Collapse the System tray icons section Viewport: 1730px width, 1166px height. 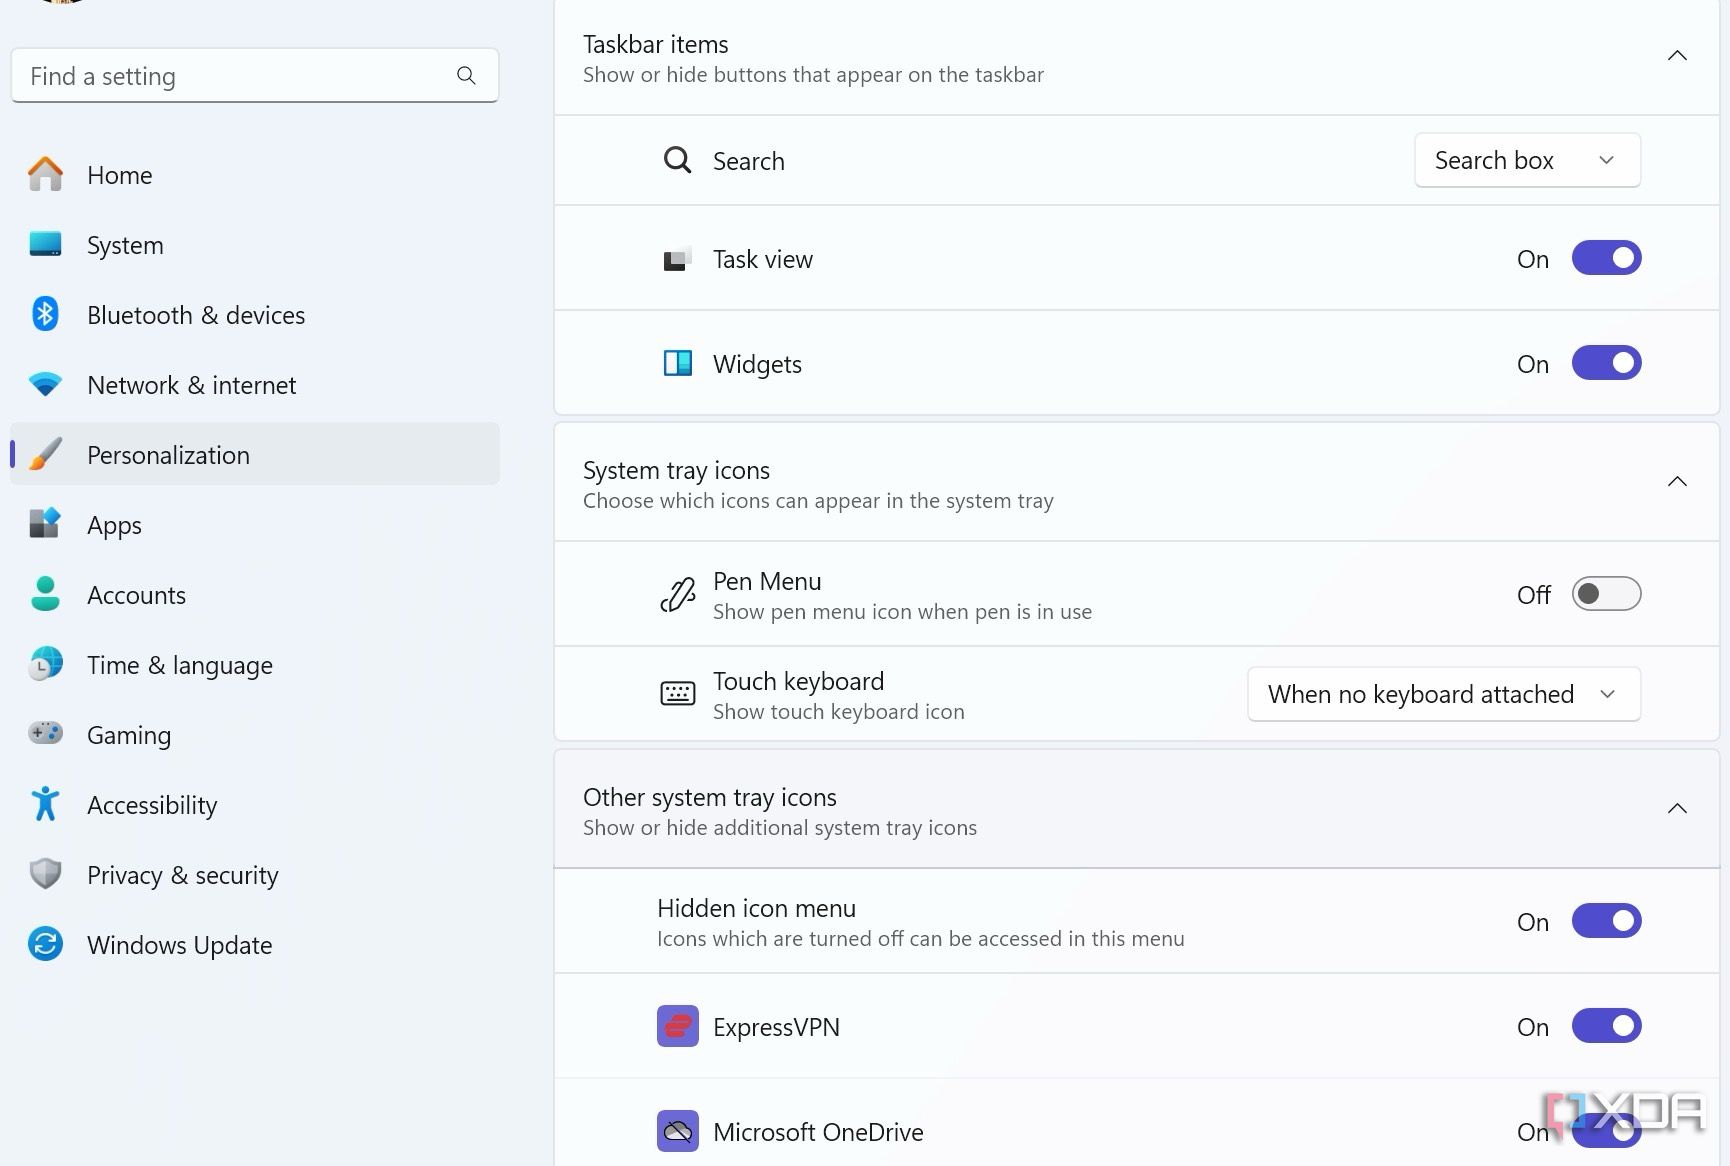[x=1677, y=482]
